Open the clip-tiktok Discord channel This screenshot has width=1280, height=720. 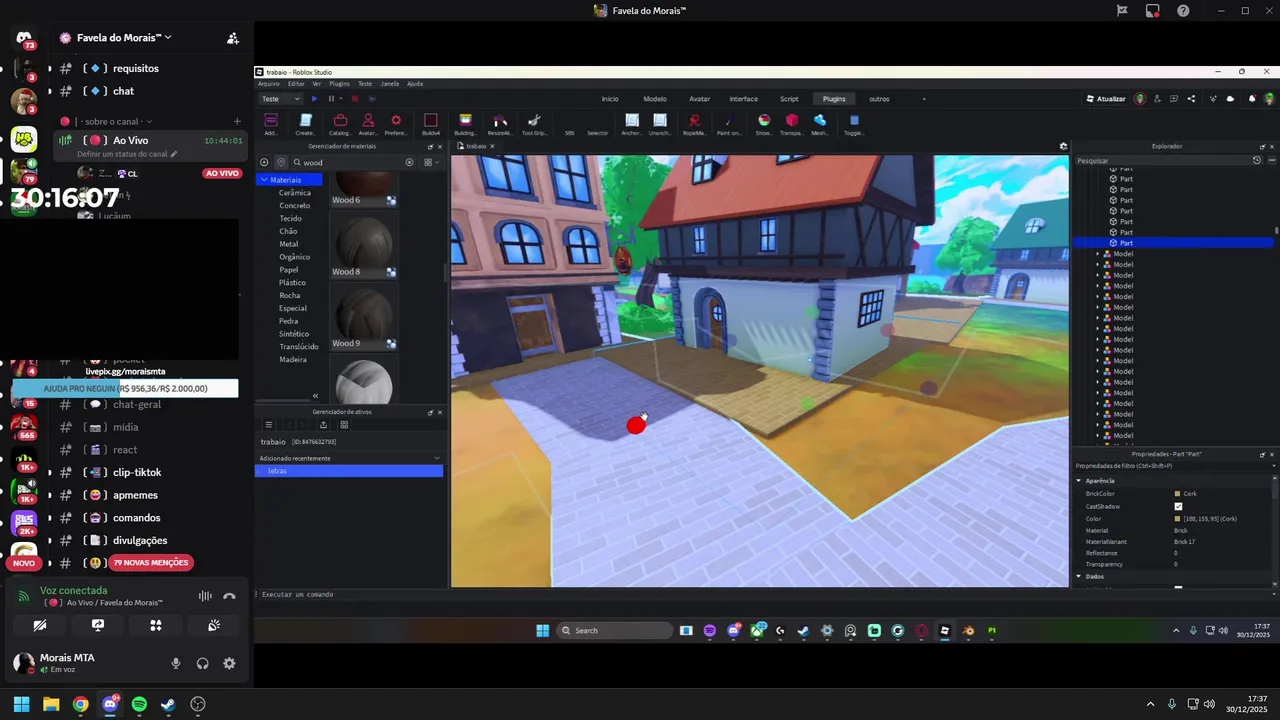pos(136,472)
